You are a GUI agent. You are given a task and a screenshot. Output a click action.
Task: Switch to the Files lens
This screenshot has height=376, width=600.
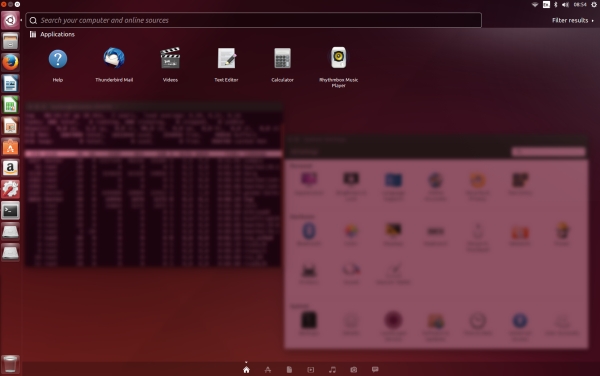click(289, 369)
